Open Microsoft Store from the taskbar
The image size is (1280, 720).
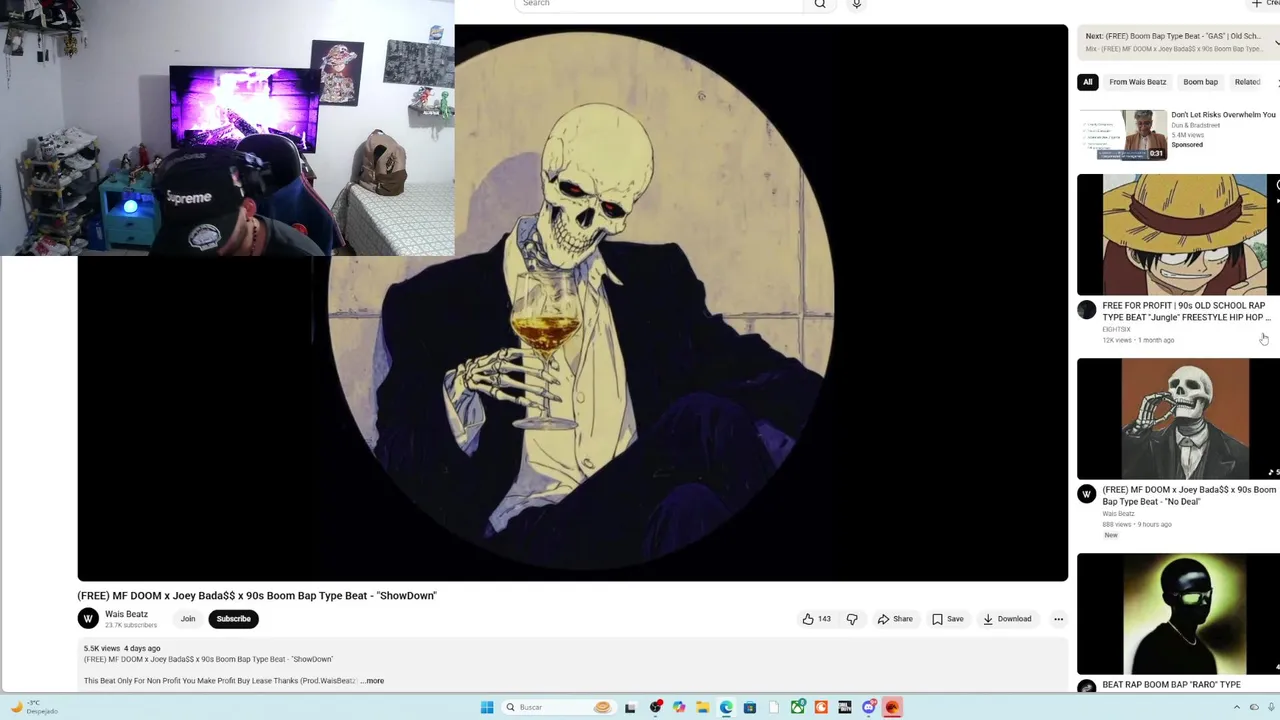tap(750, 707)
